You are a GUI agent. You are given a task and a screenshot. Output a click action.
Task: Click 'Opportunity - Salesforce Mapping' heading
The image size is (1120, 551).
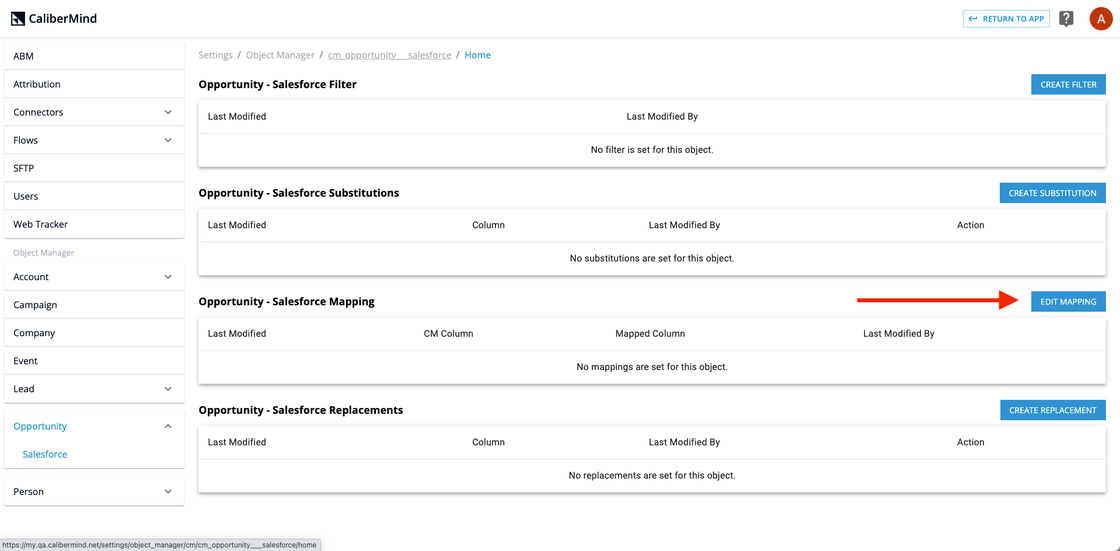click(286, 302)
